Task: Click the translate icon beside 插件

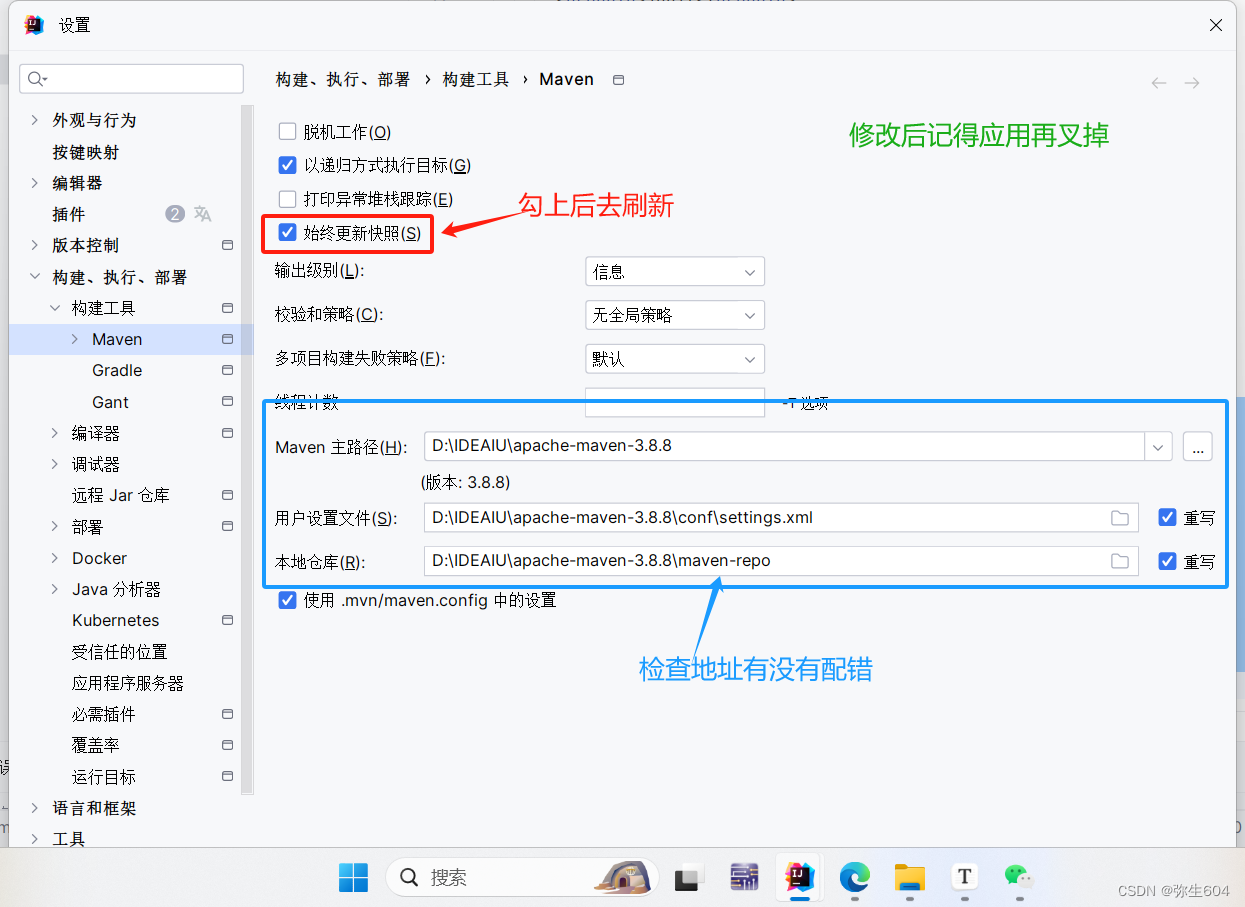Action: point(203,214)
